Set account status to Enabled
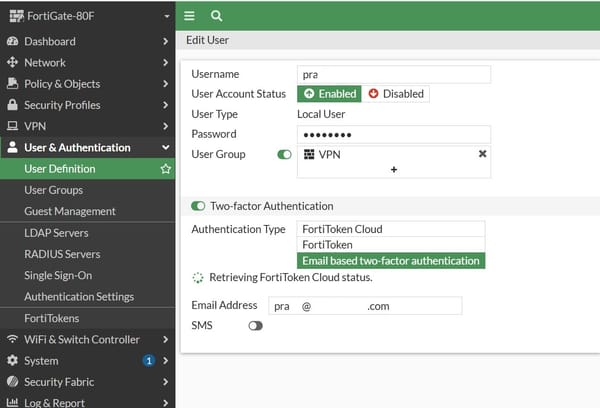Screen dimensions: 600x408 click(329, 94)
